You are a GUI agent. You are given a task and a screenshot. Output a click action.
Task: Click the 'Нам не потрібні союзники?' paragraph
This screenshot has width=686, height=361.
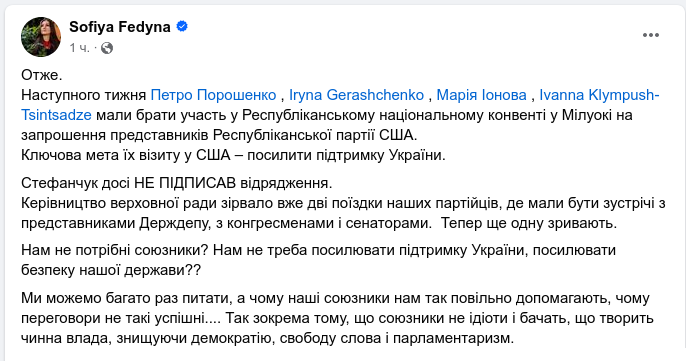pyautogui.click(x=318, y=260)
